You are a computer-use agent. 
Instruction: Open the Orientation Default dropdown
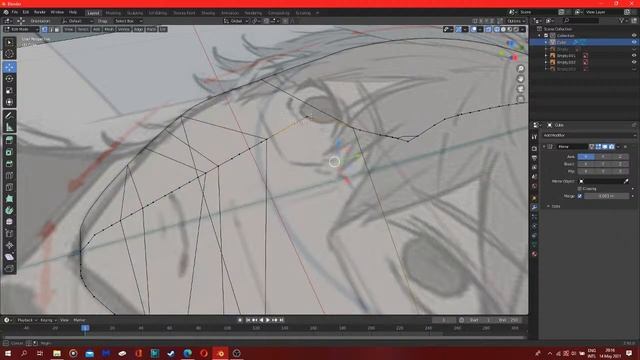coord(78,21)
